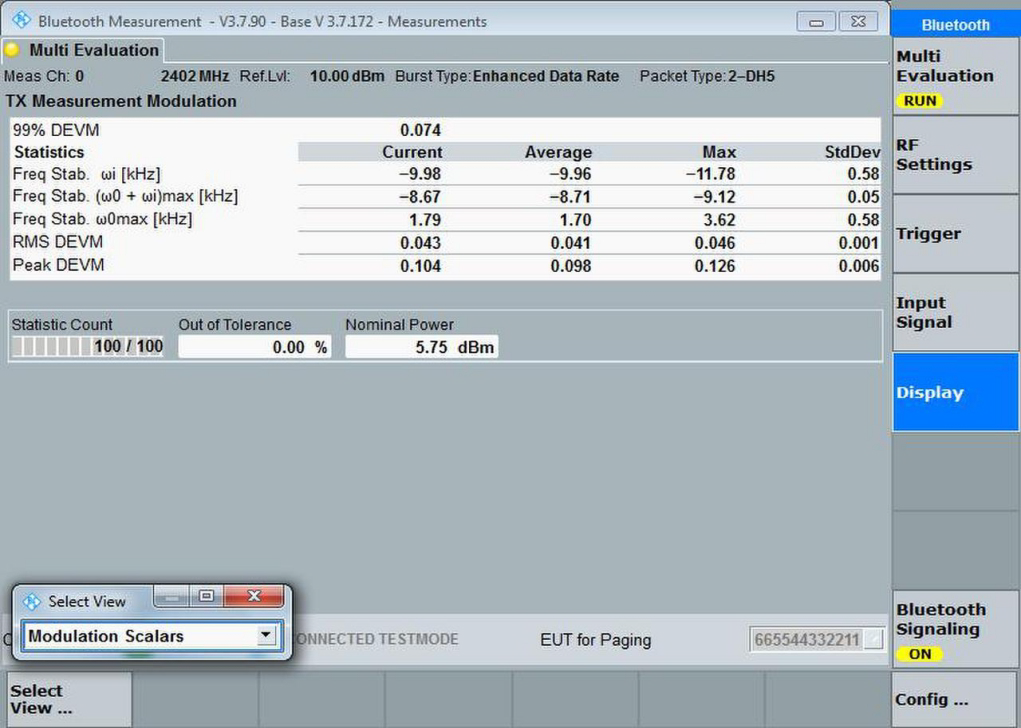Image resolution: width=1021 pixels, height=728 pixels.
Task: Click the 10.00 dBm reference level value
Action: click(x=347, y=76)
